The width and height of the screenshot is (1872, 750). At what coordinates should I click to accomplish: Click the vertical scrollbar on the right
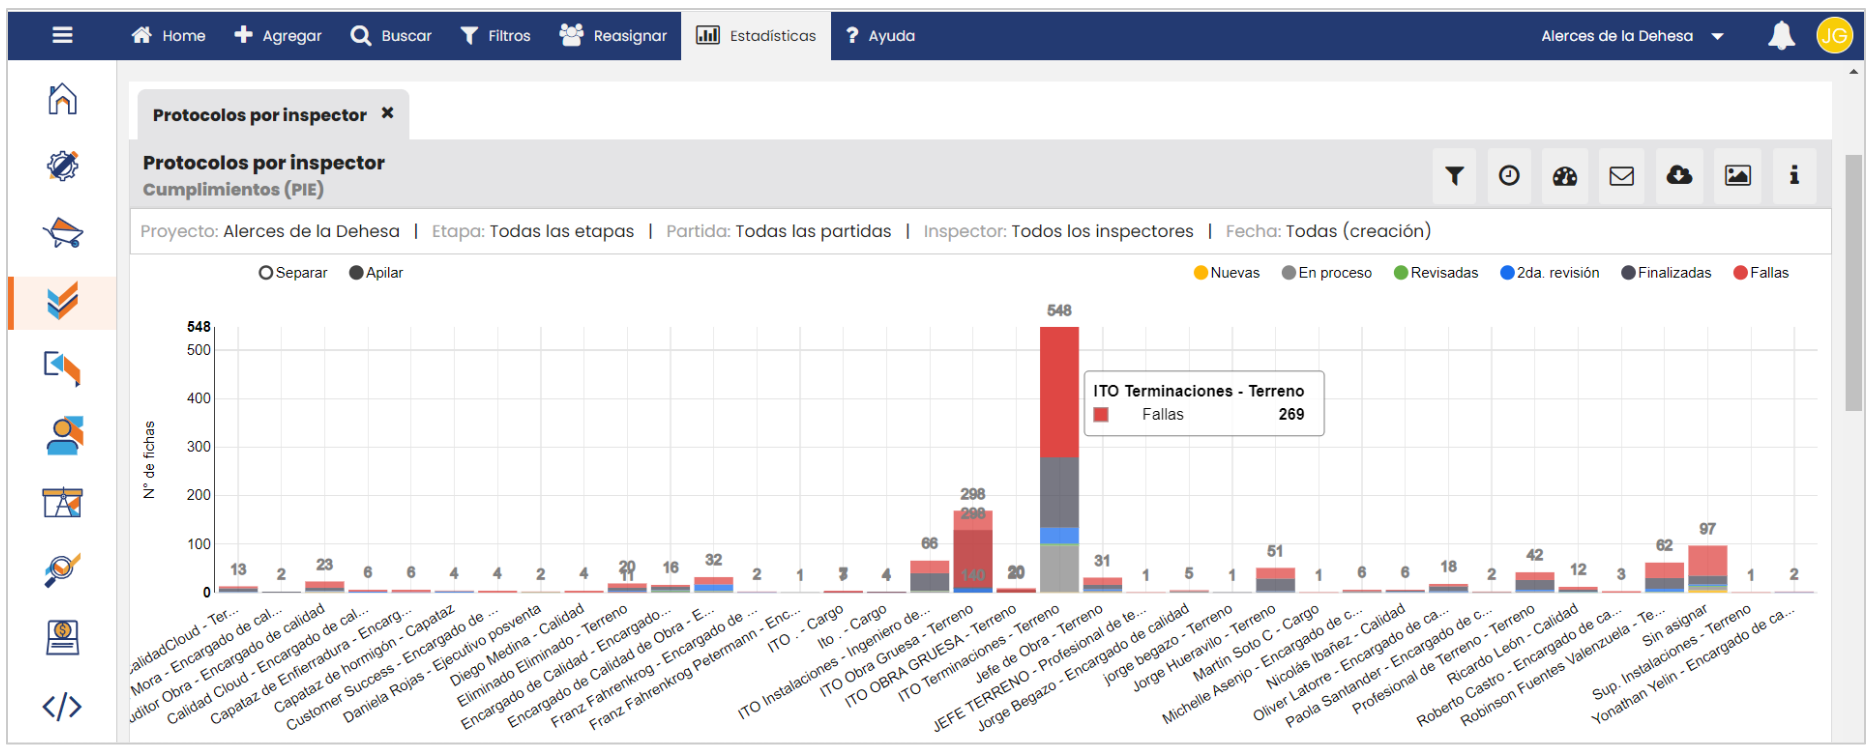(1854, 280)
